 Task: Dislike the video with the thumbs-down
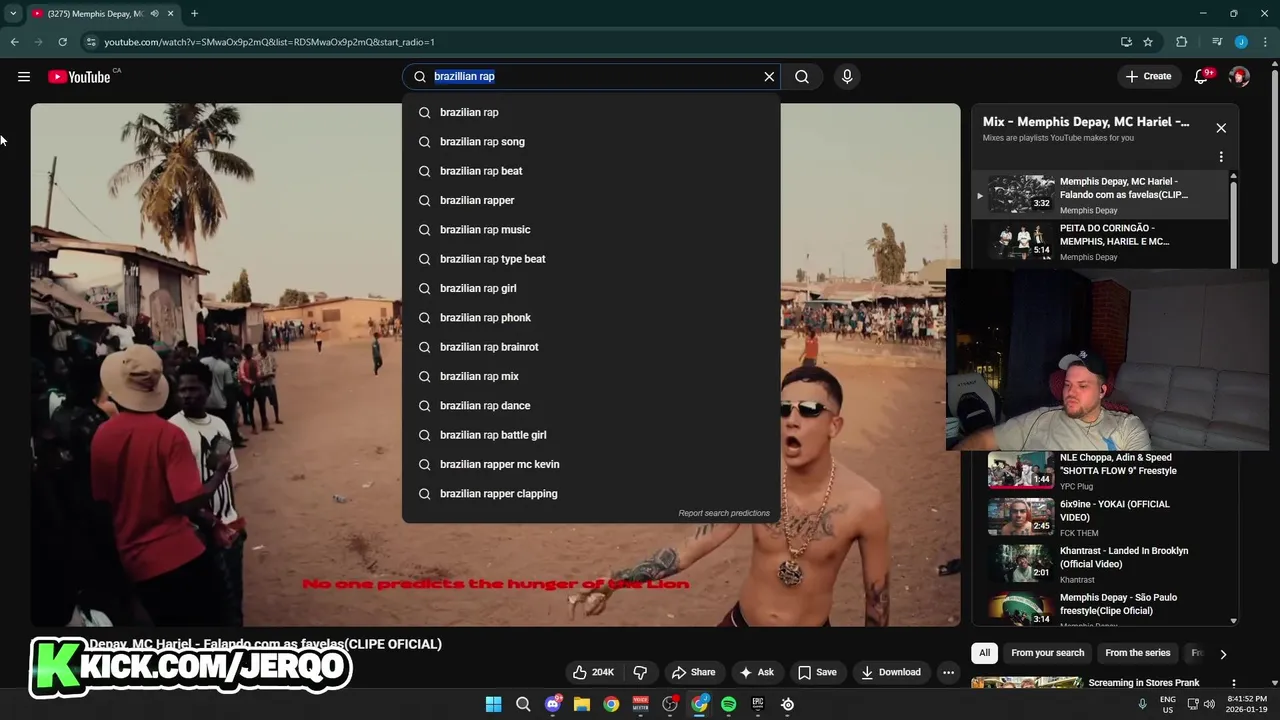tap(640, 672)
